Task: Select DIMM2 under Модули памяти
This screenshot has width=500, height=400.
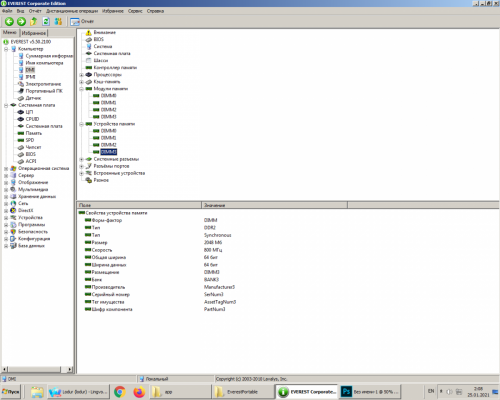Action: [x=108, y=110]
